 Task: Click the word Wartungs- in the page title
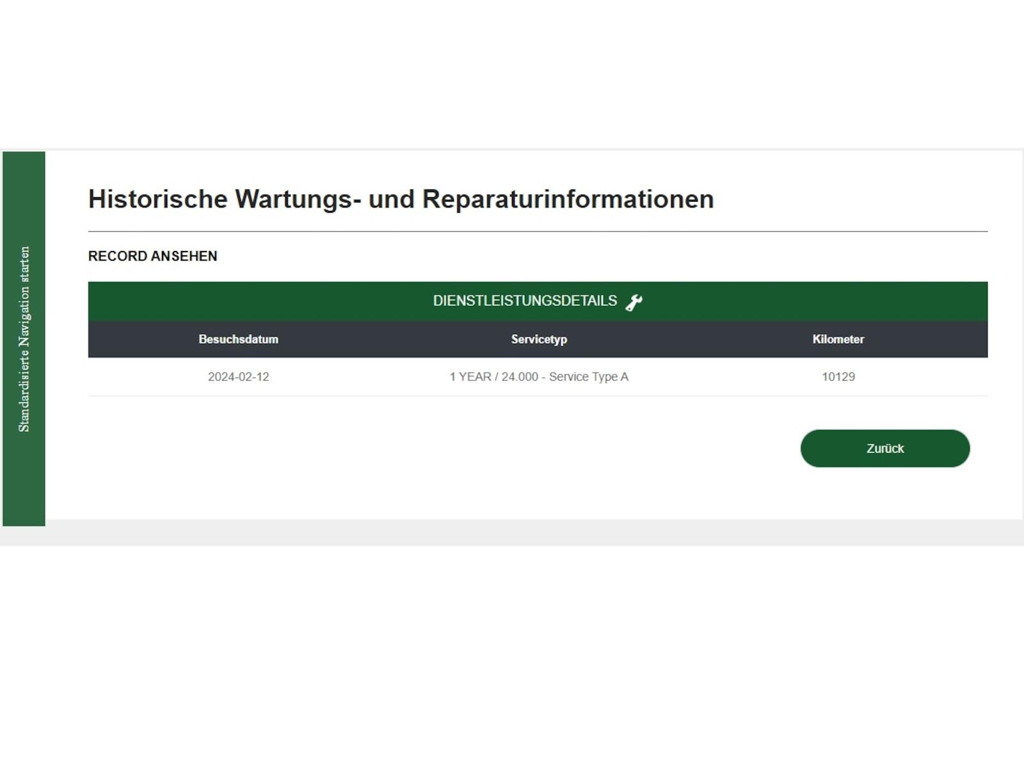[x=297, y=199]
